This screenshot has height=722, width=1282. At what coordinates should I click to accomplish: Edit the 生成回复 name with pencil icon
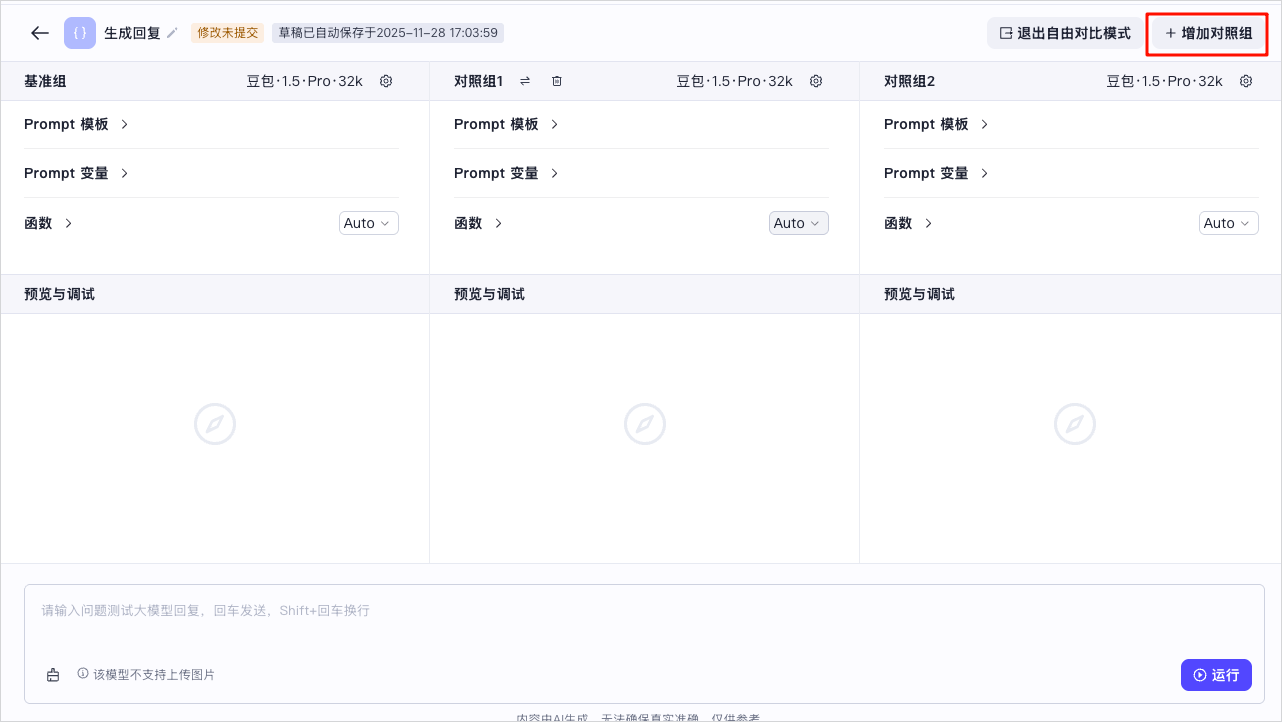tap(172, 33)
